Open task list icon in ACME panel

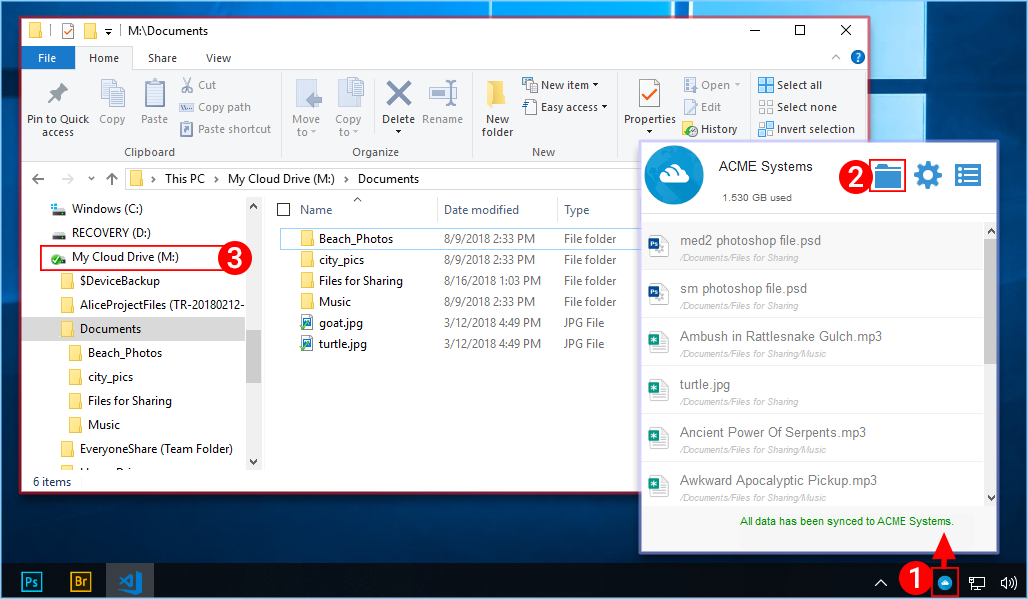(x=968, y=175)
